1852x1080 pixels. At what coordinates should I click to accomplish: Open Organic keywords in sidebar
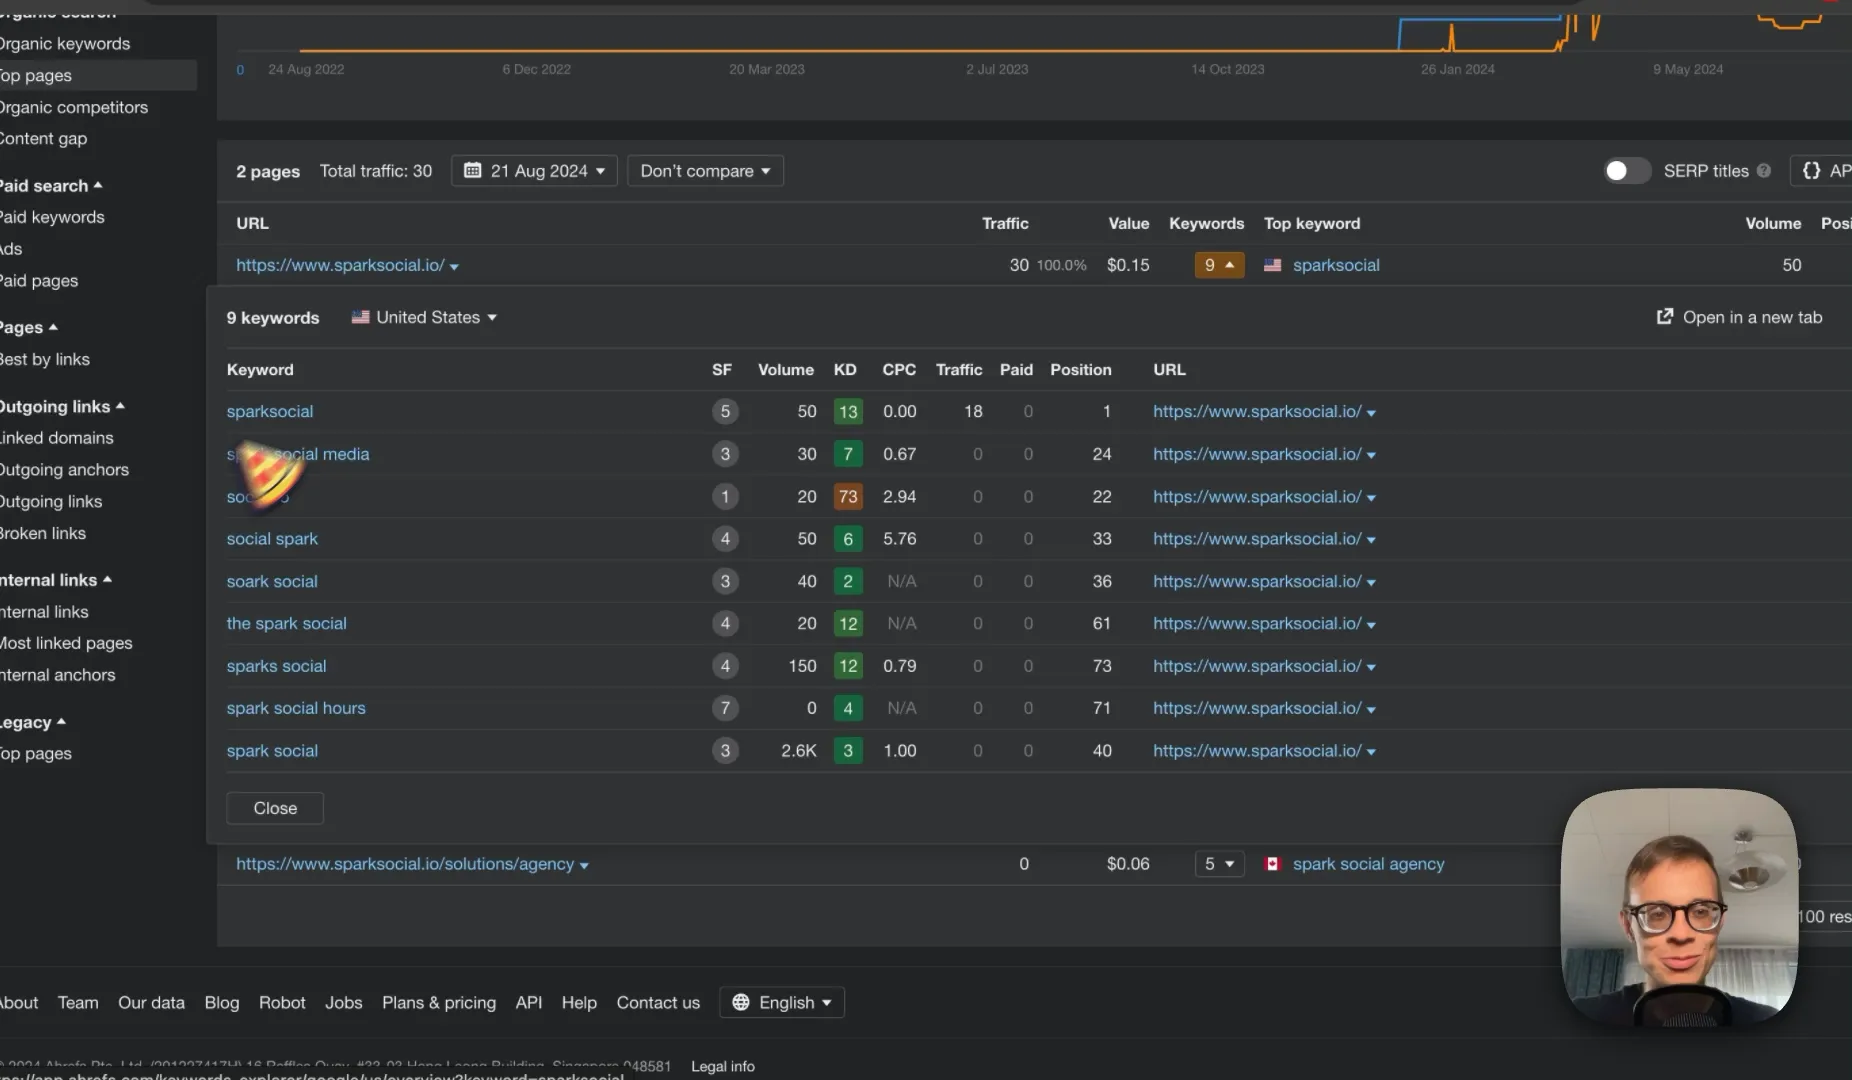click(x=65, y=44)
